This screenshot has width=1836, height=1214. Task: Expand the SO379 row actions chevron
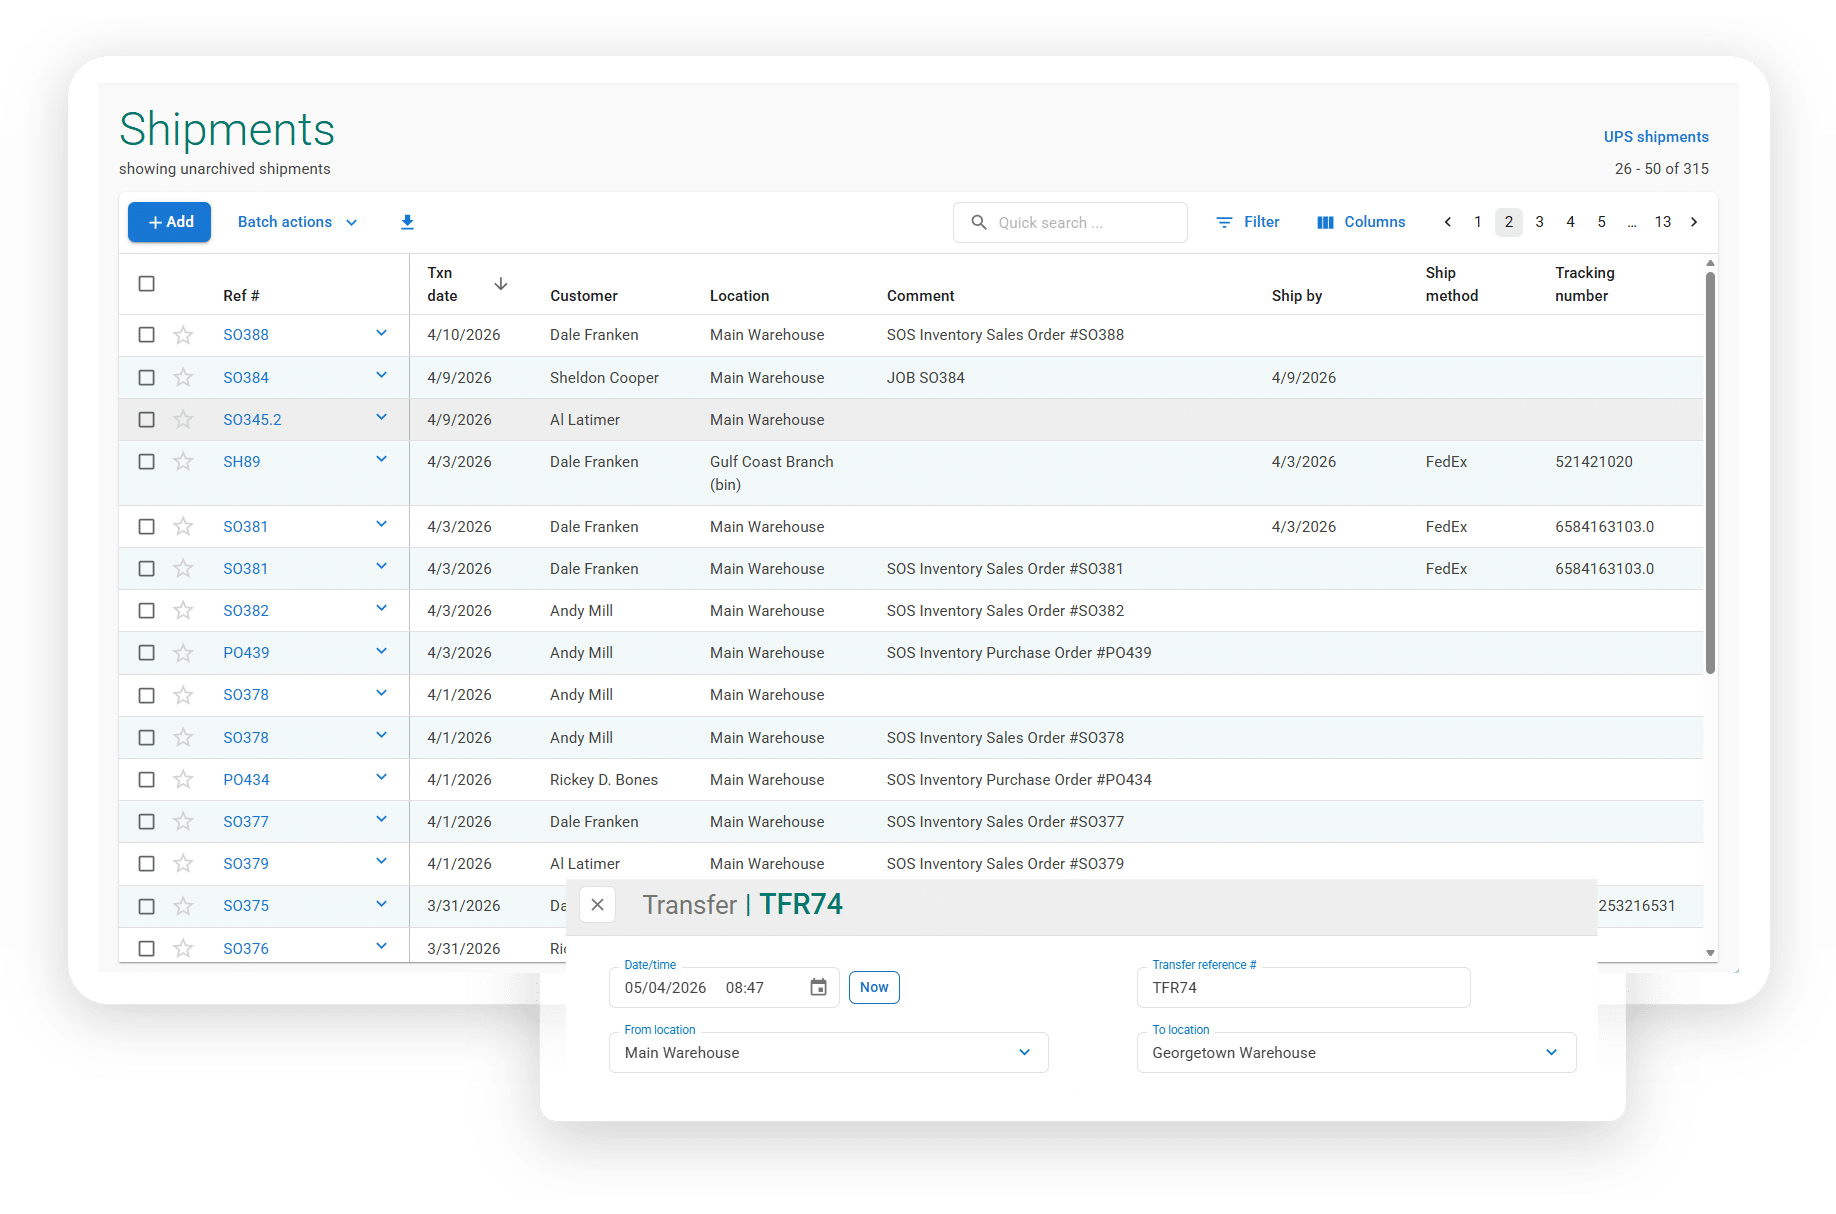point(381,862)
